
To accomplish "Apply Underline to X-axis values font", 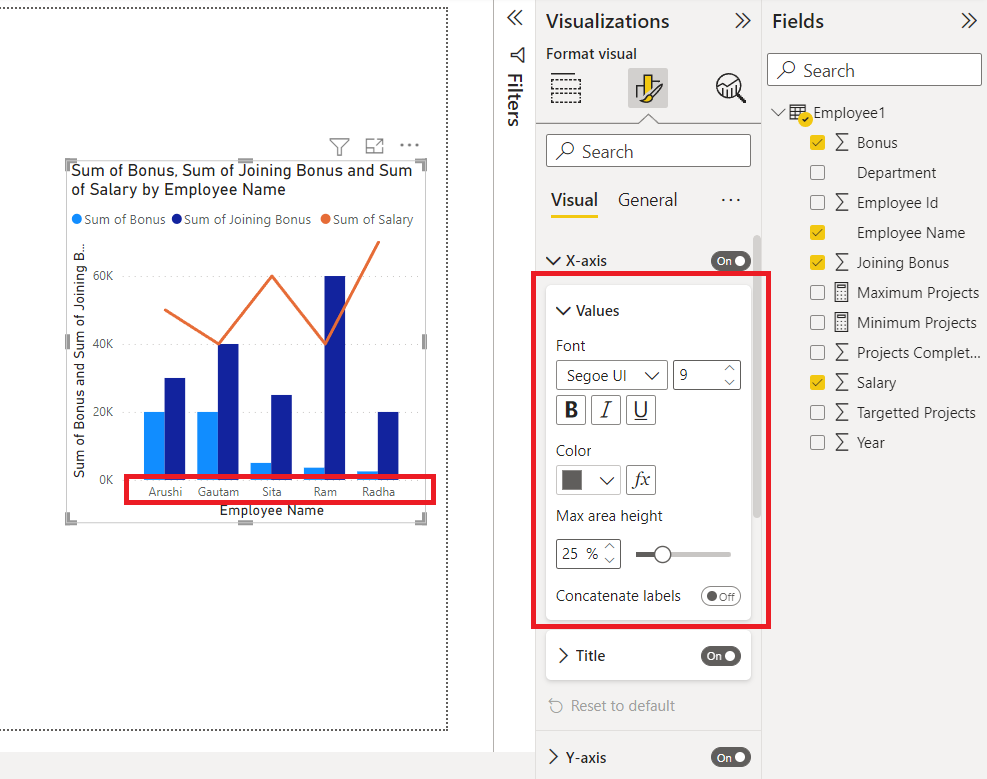I will tap(641, 410).
